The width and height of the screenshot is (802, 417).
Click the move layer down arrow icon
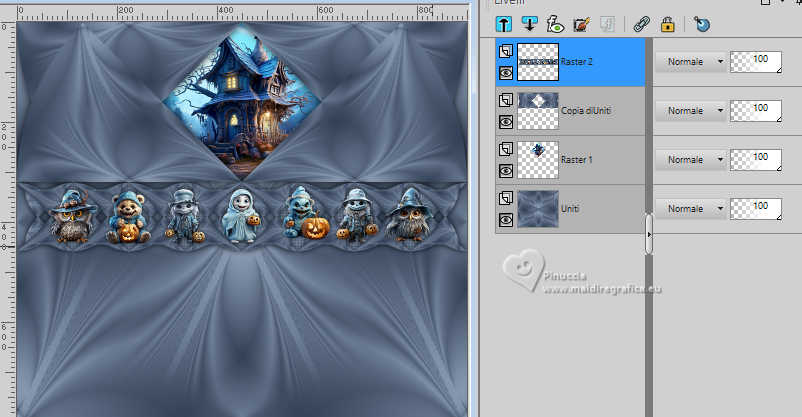529,24
